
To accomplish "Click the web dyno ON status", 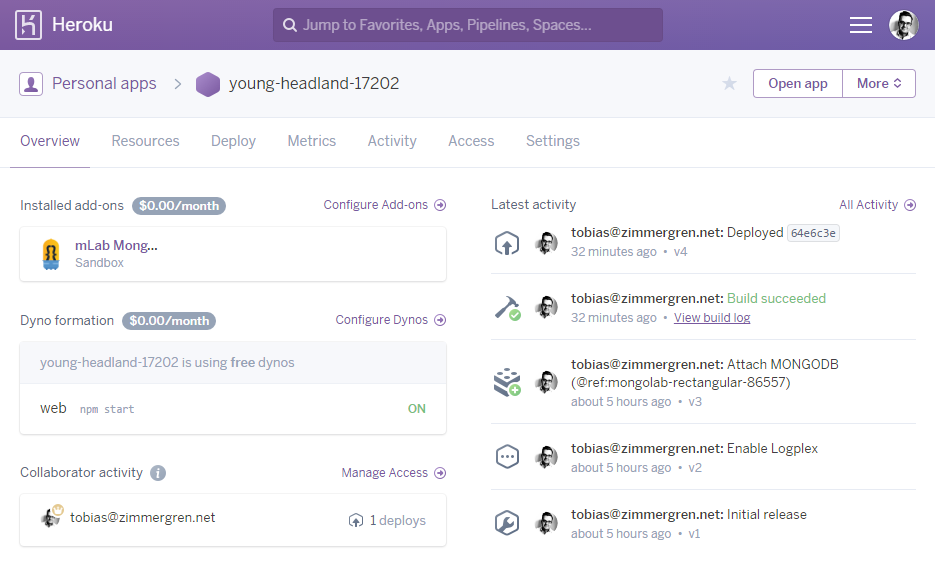I will (417, 409).
